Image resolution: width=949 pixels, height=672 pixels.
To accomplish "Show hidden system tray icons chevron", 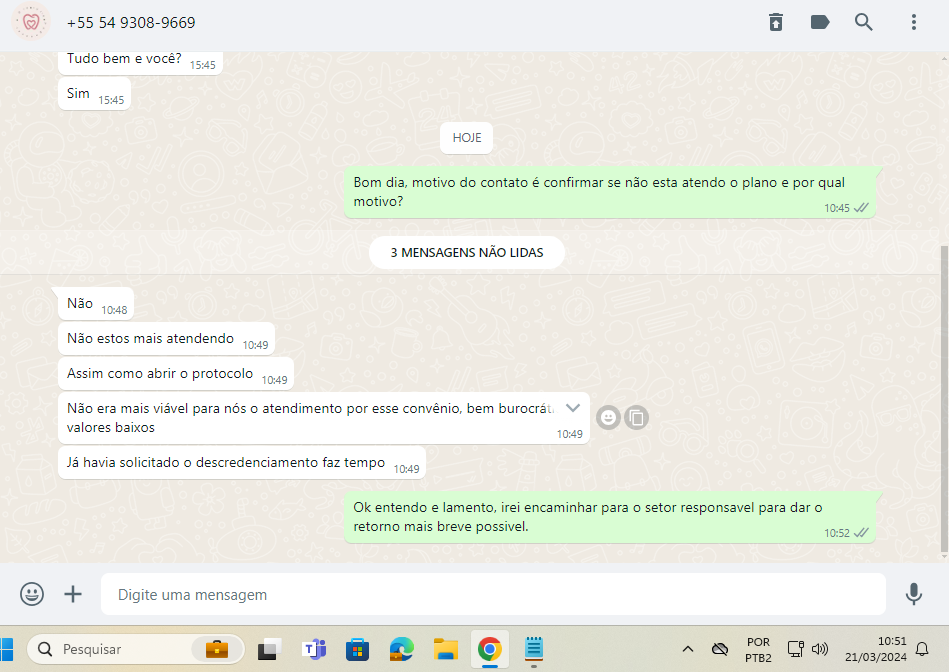I will coord(688,649).
